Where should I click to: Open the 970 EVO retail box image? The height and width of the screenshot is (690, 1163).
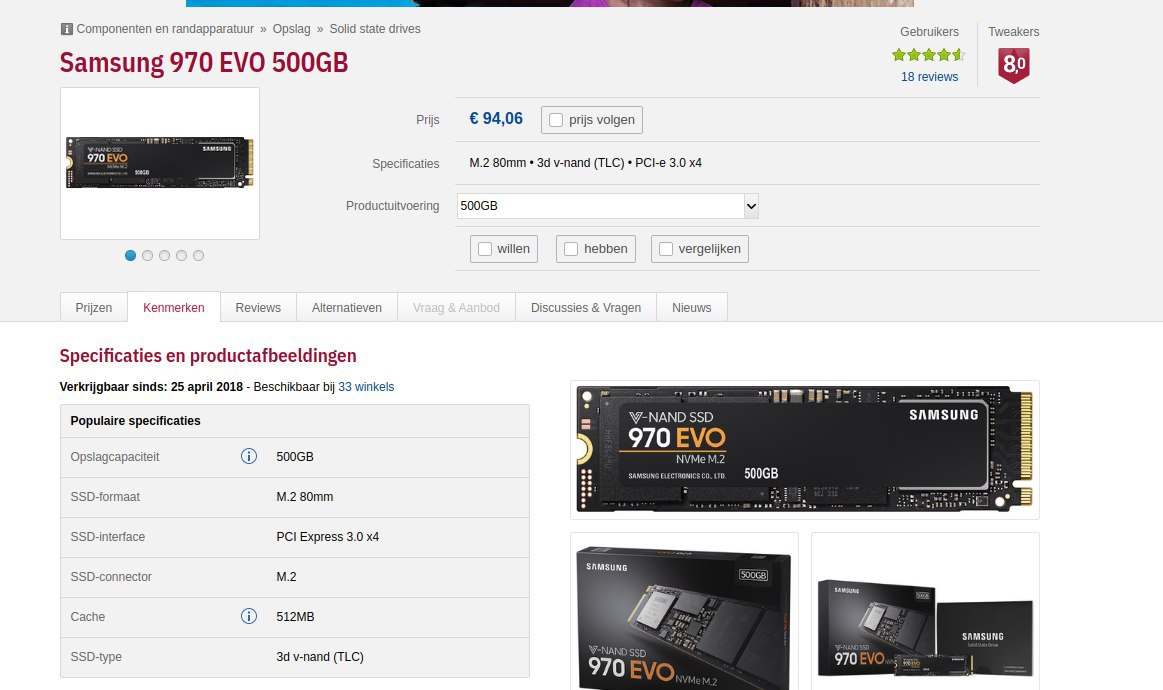[x=685, y=611]
